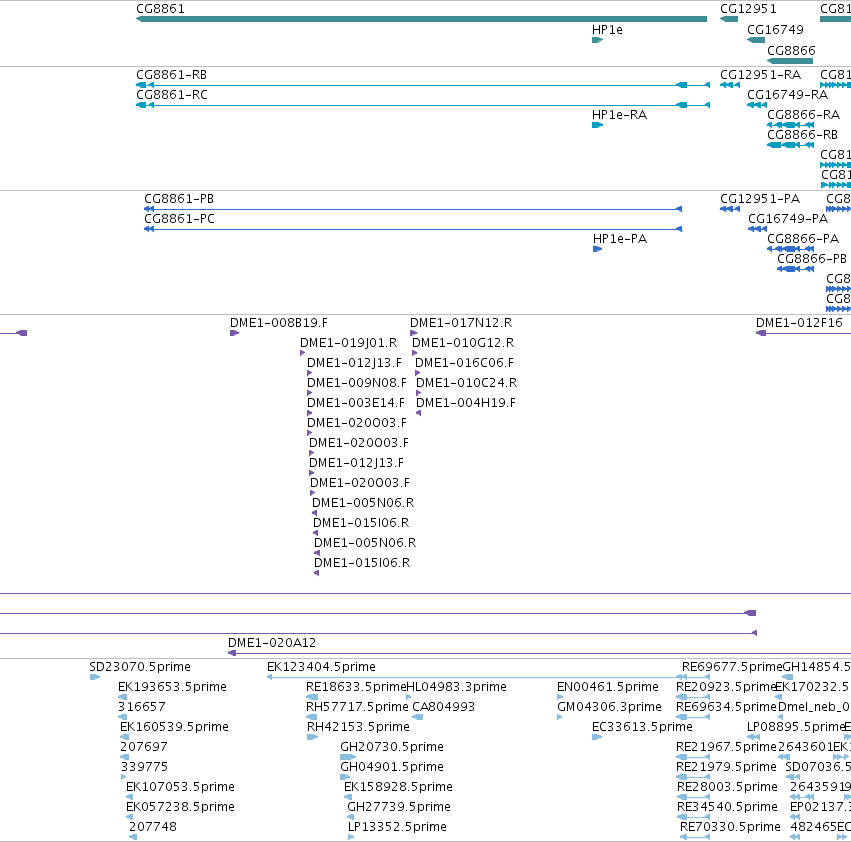Image resolution: width=851 pixels, height=842 pixels.
Task: Open protein CG12951-PA
Action: 760,199
